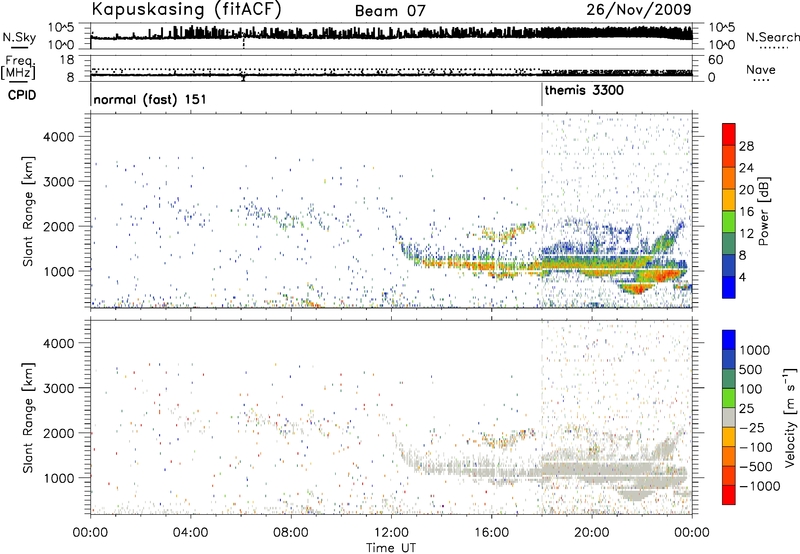Select the "500" velocity color bar label
800x554 pixels.
[750, 369]
